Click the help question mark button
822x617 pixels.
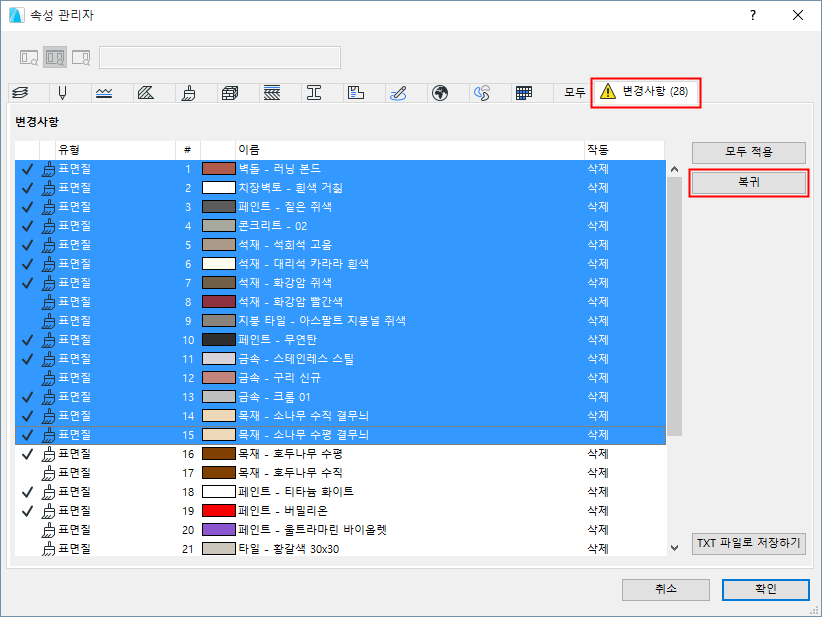(x=753, y=15)
